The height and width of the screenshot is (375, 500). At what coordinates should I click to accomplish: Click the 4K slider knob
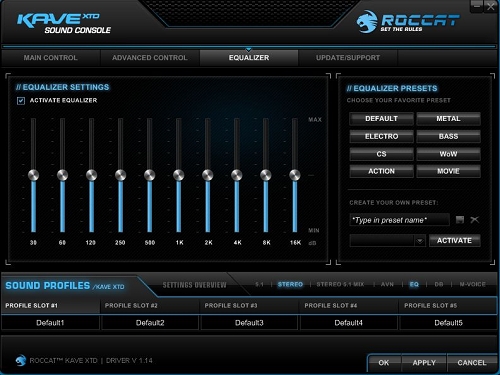(237, 175)
